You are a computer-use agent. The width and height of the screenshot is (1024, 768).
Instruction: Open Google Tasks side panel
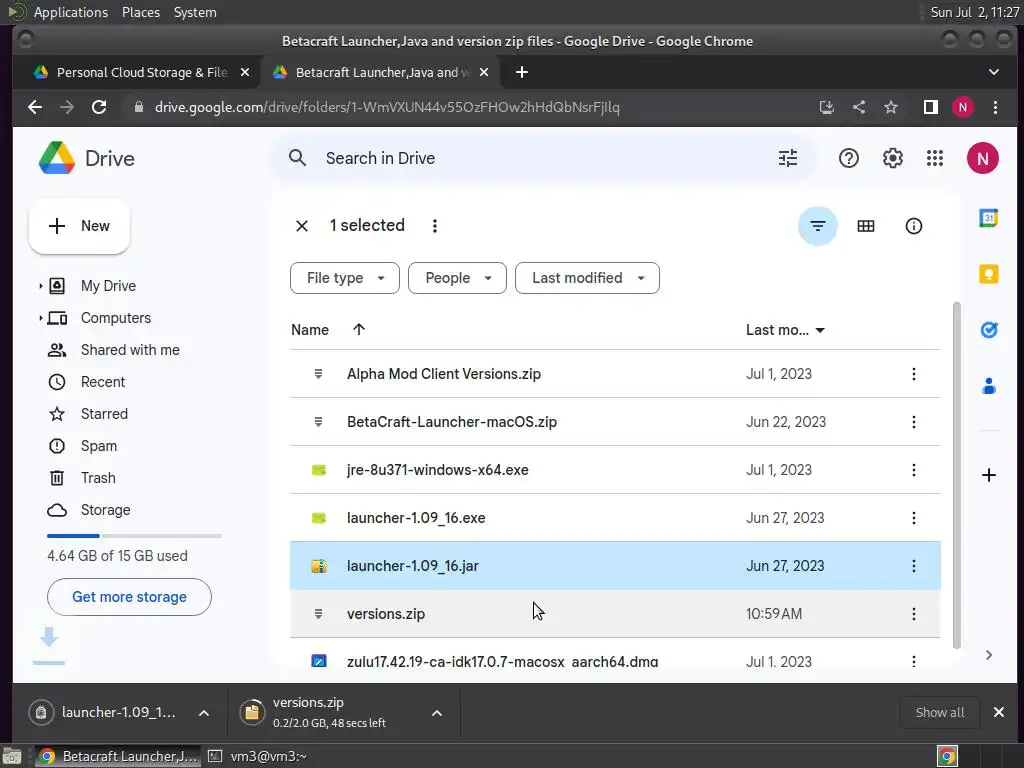pos(988,330)
